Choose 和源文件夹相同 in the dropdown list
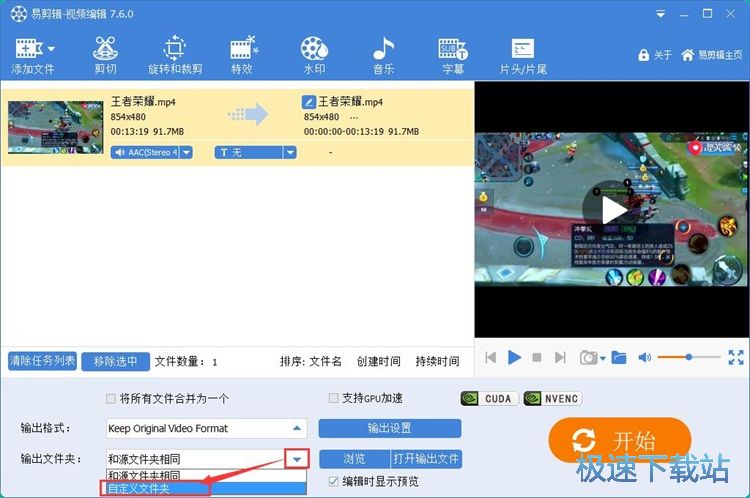The width and height of the screenshot is (750, 498). [206, 476]
